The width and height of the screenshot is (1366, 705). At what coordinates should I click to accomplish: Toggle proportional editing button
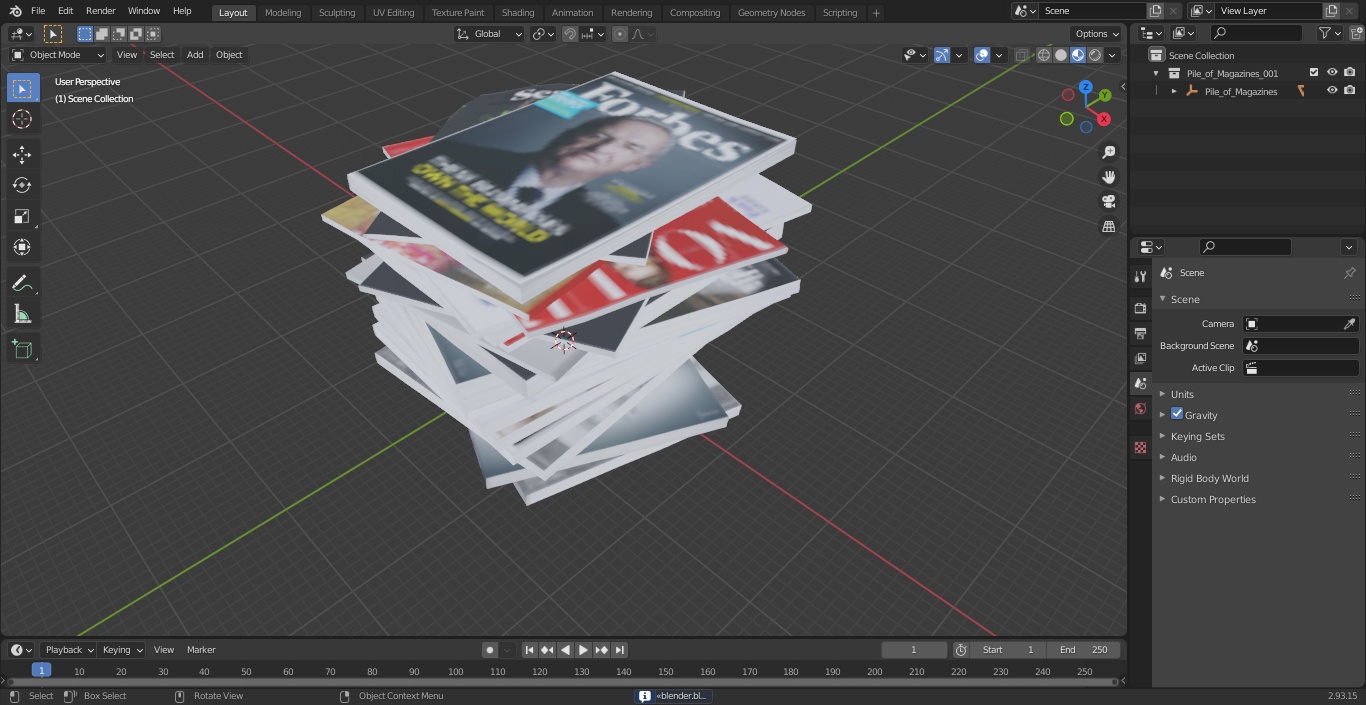click(x=620, y=34)
